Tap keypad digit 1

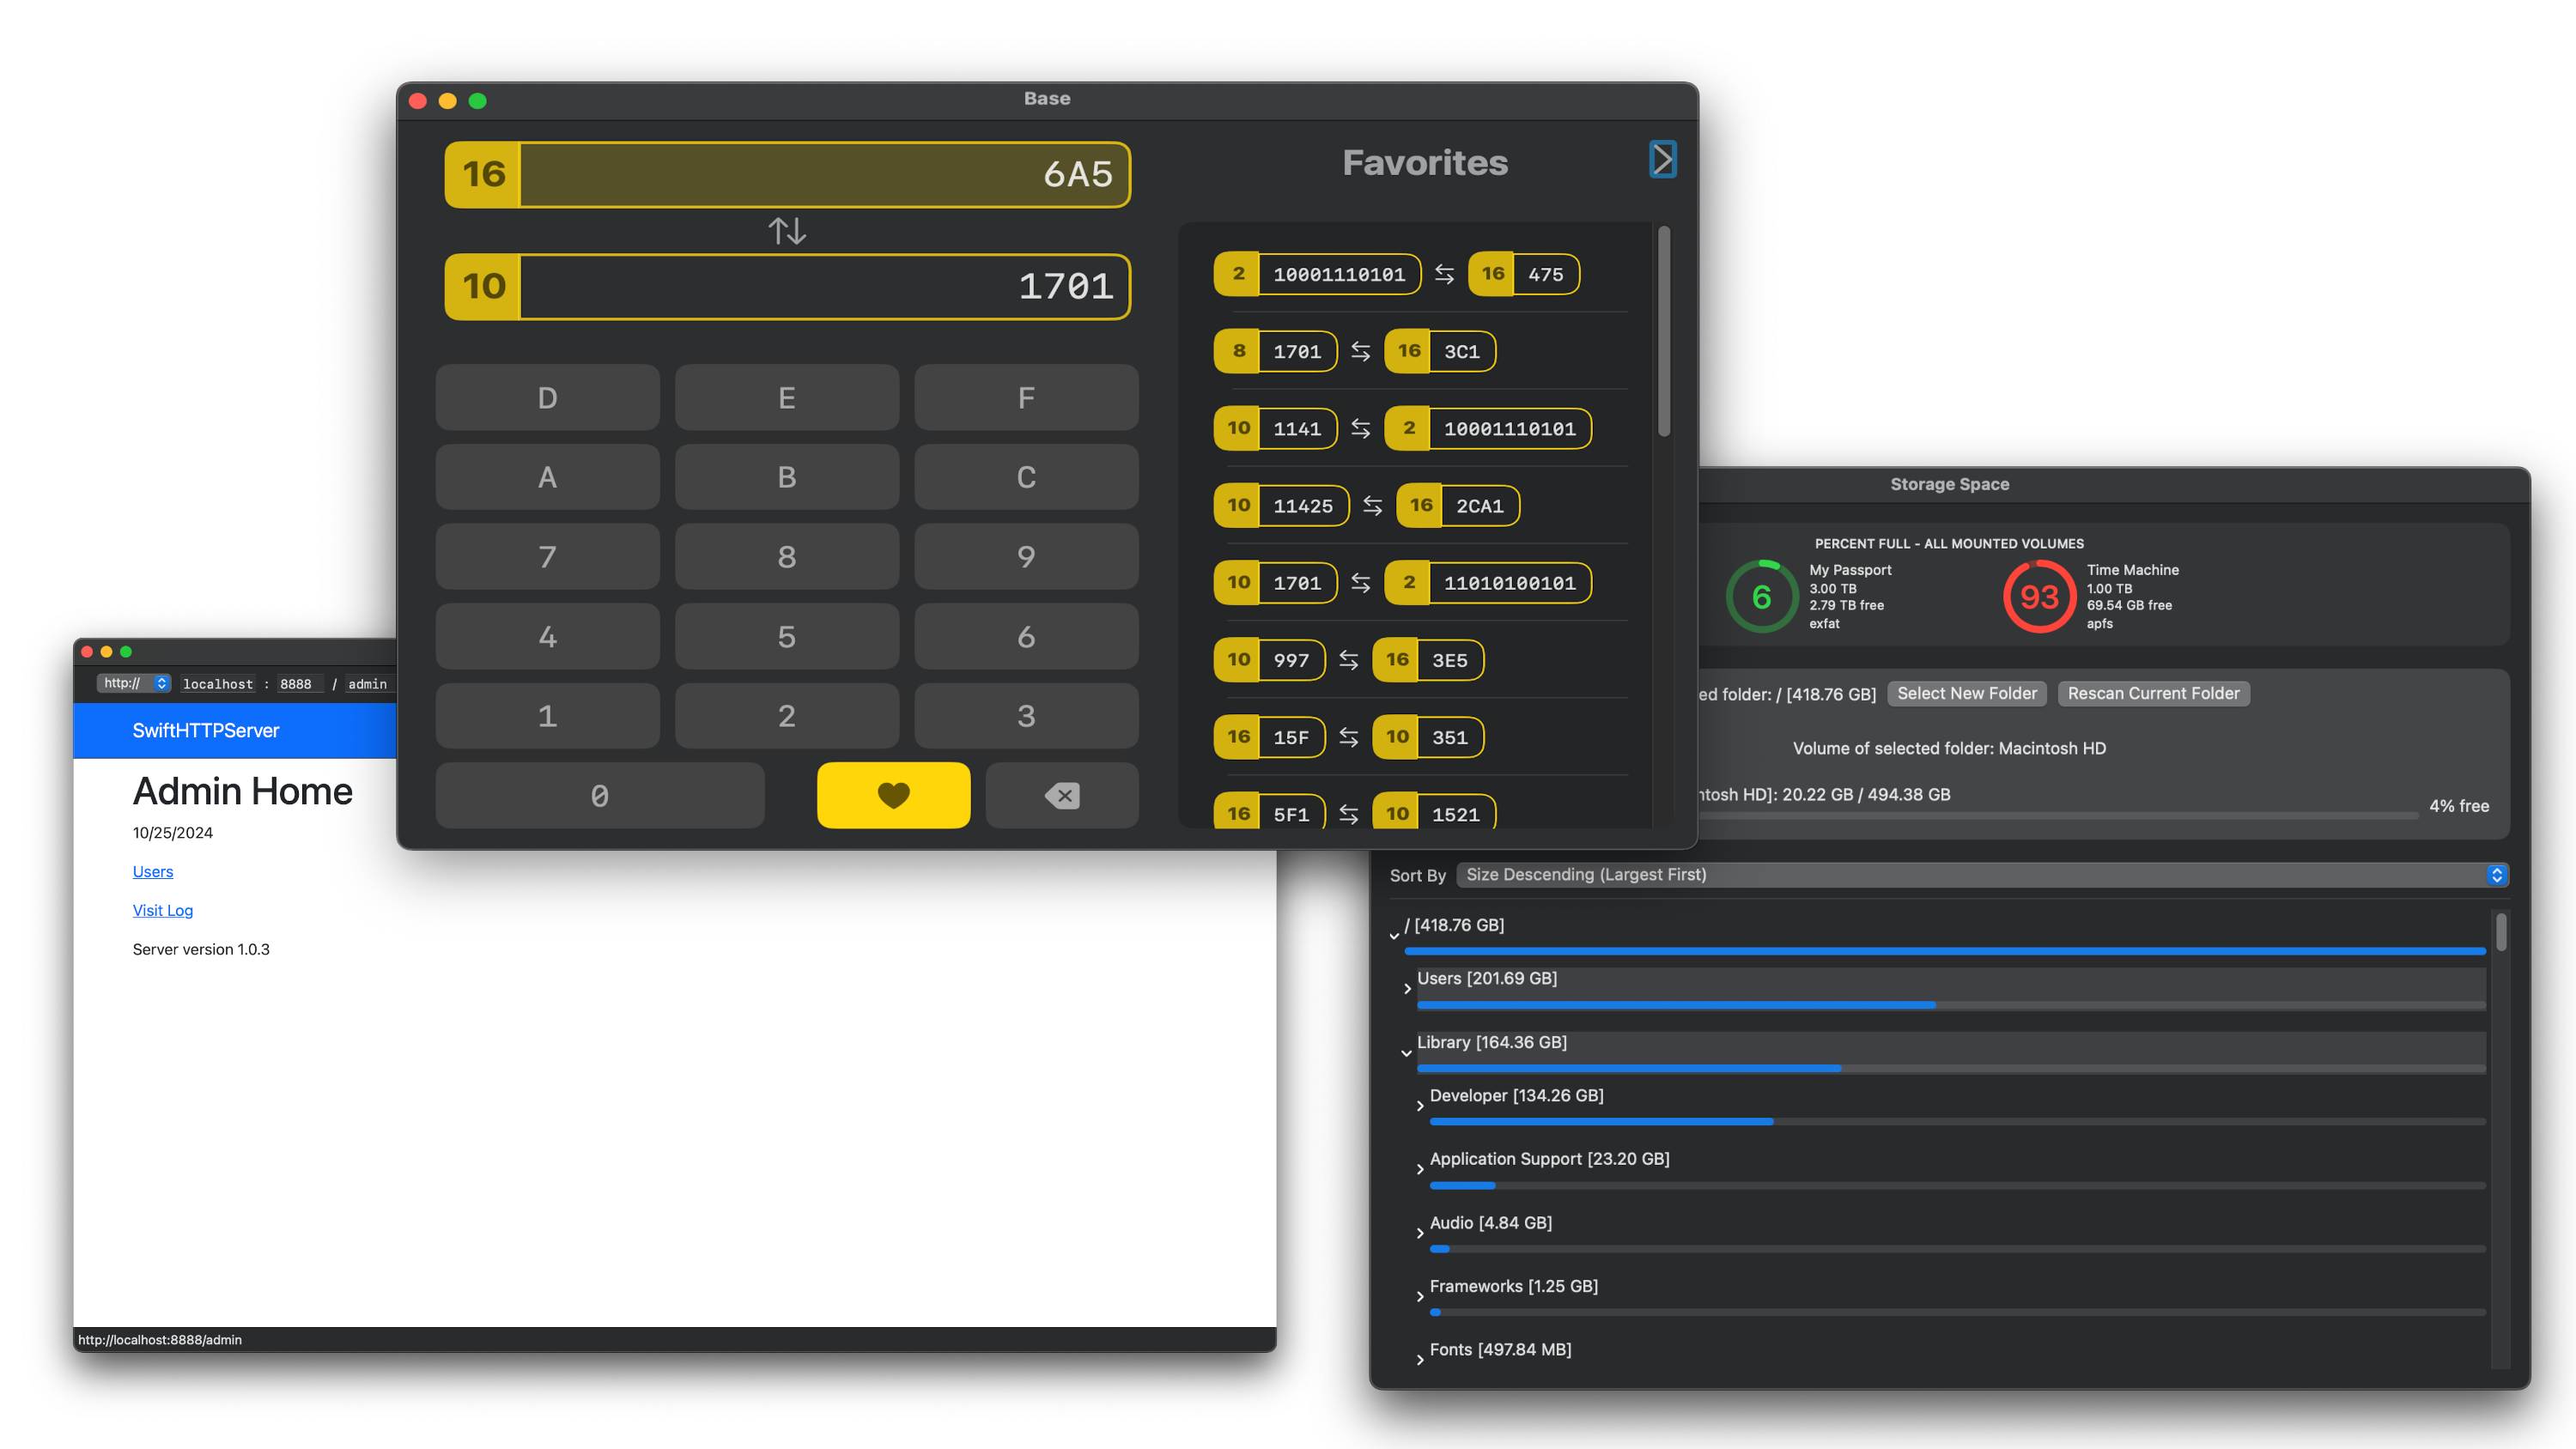(547, 716)
